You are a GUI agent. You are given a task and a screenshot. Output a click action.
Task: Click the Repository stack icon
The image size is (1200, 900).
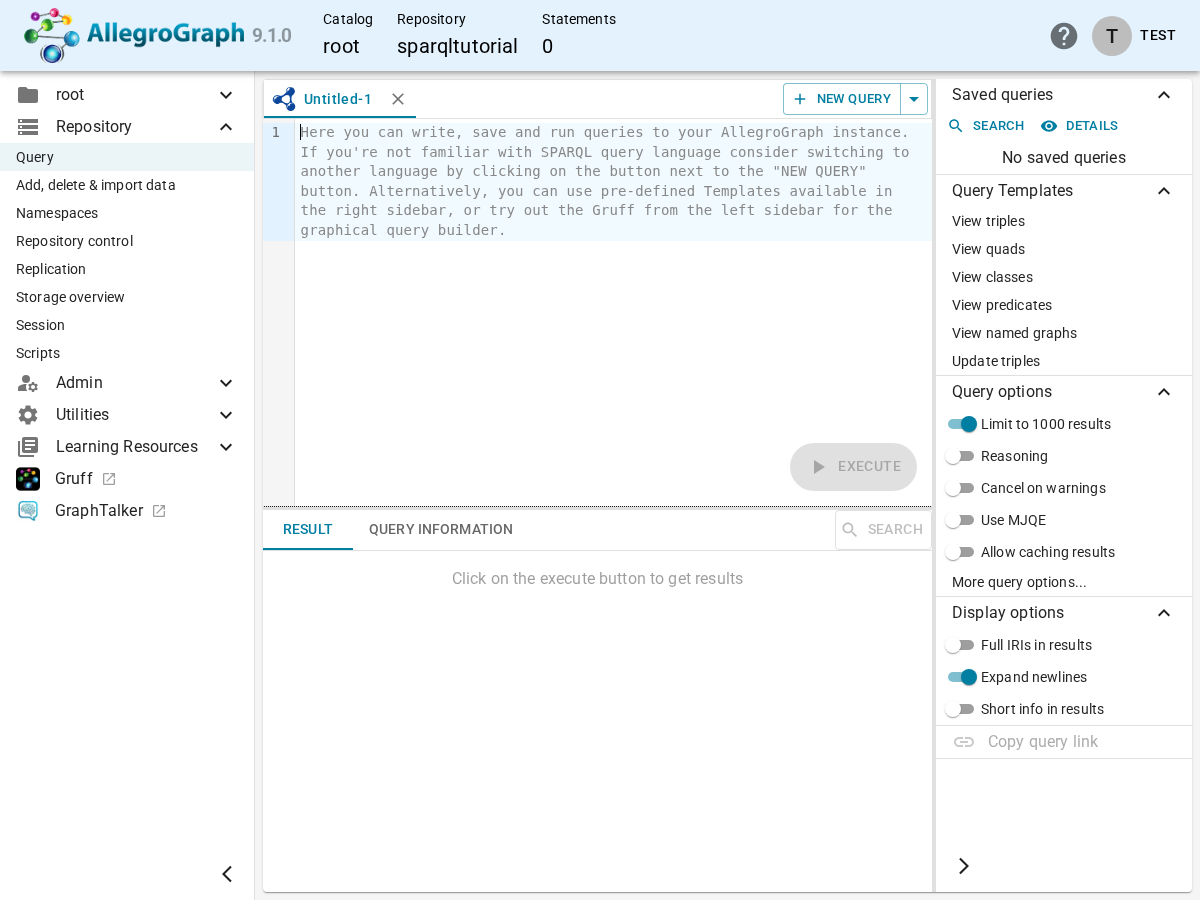point(28,127)
